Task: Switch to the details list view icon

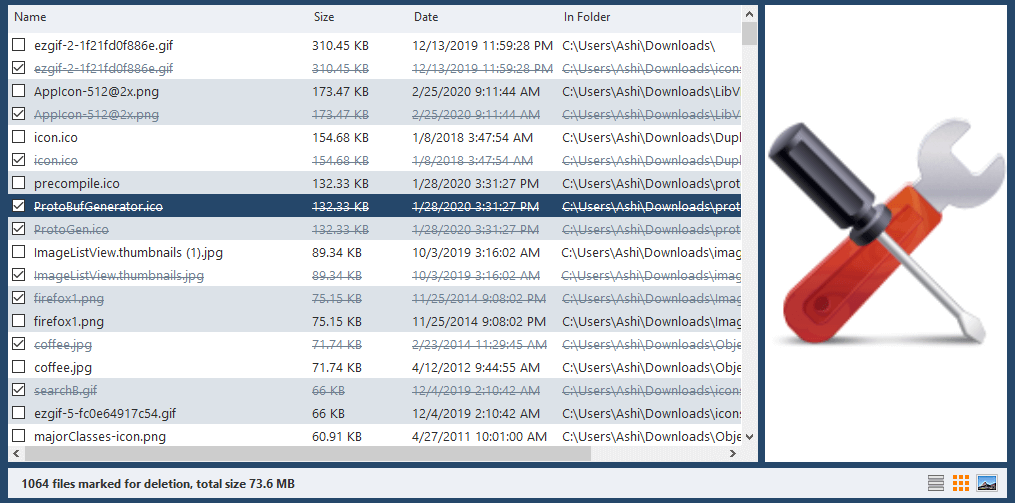Action: (x=935, y=482)
